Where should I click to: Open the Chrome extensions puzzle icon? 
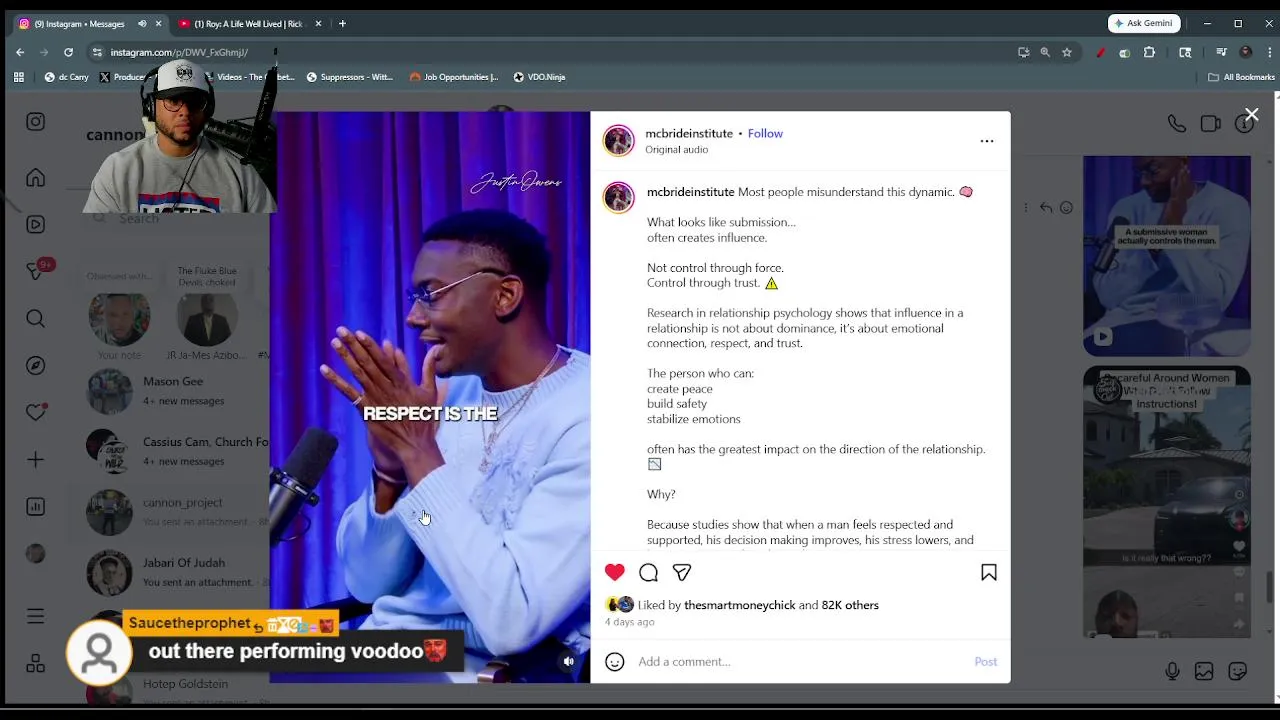1149,52
